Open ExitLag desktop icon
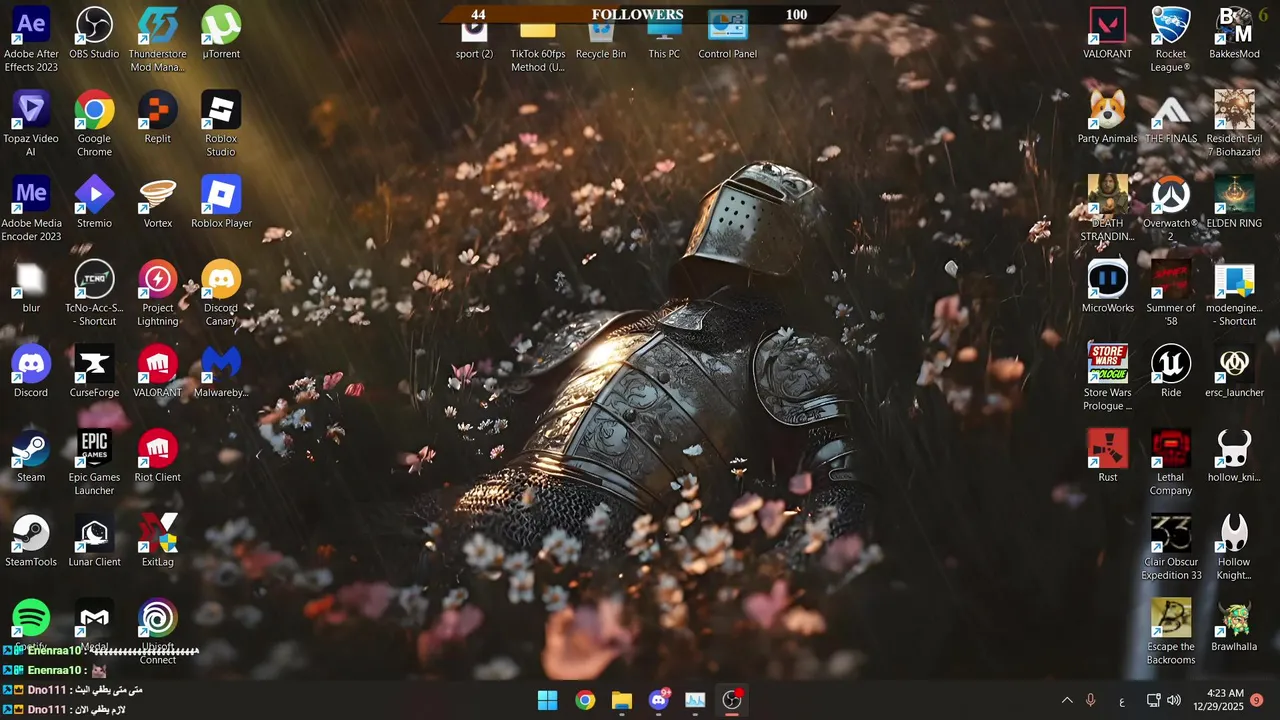Image resolution: width=1280 pixels, height=720 pixels. 157,542
